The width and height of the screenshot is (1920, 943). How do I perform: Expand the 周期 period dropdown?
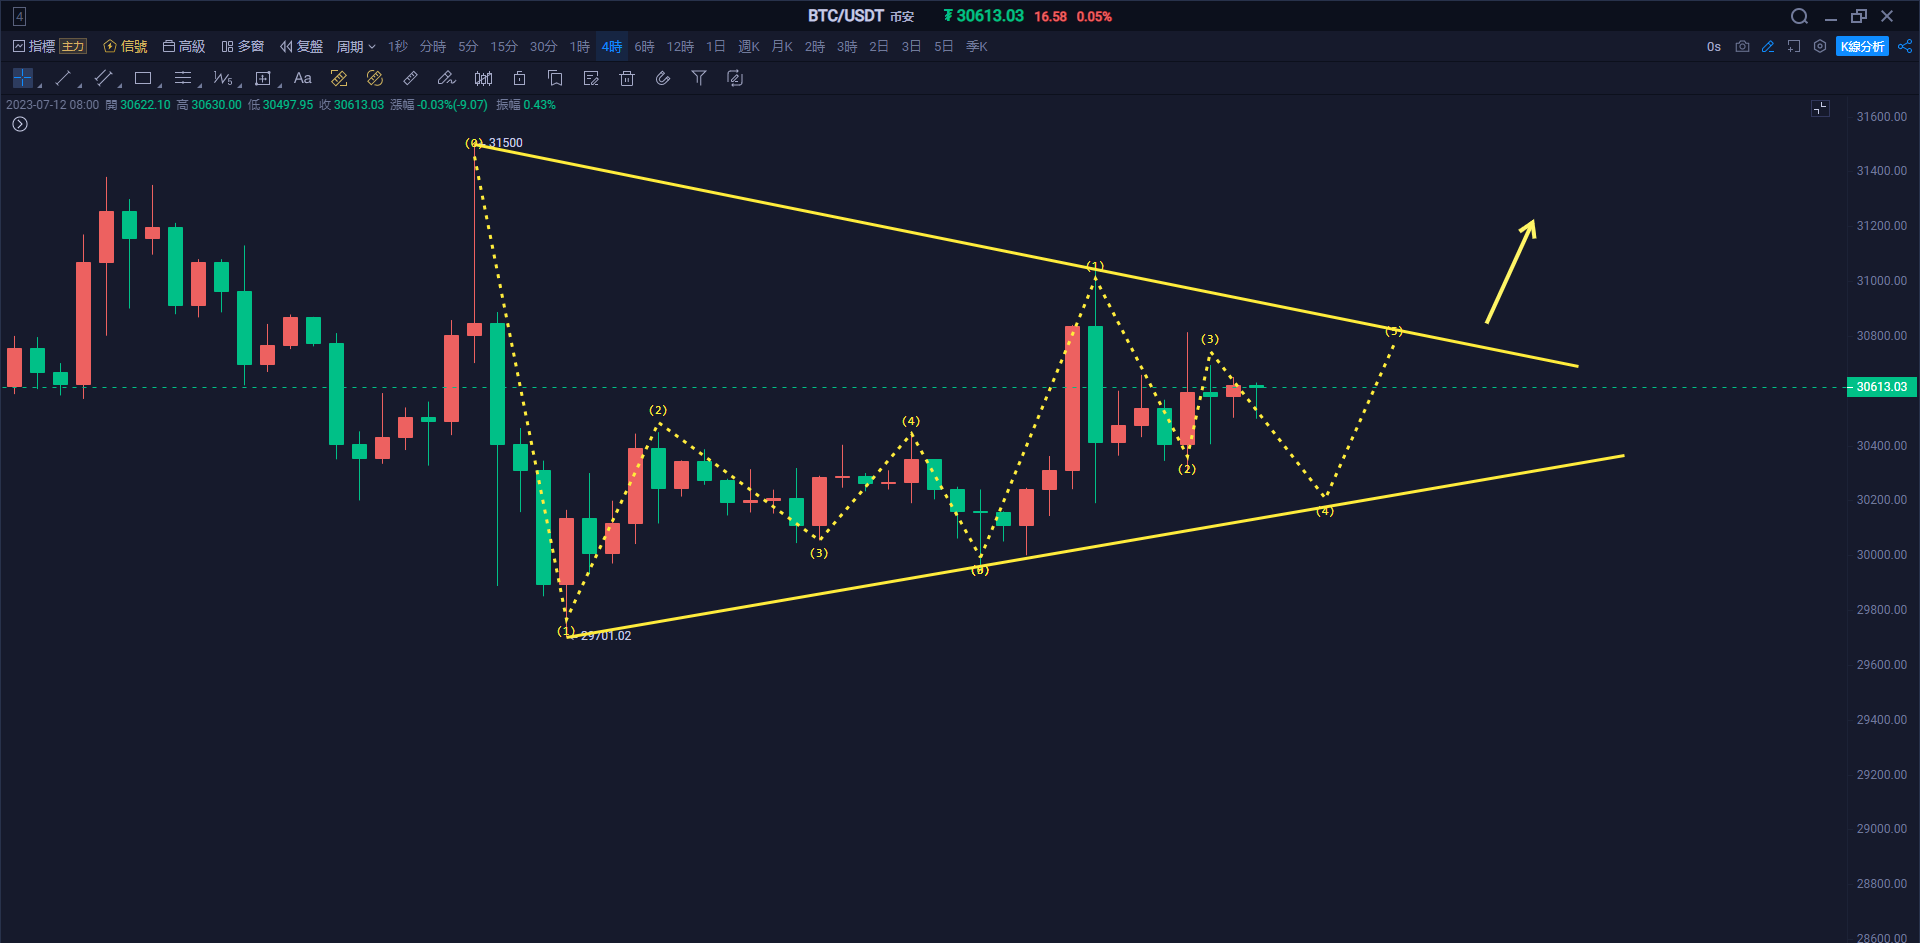356,46
